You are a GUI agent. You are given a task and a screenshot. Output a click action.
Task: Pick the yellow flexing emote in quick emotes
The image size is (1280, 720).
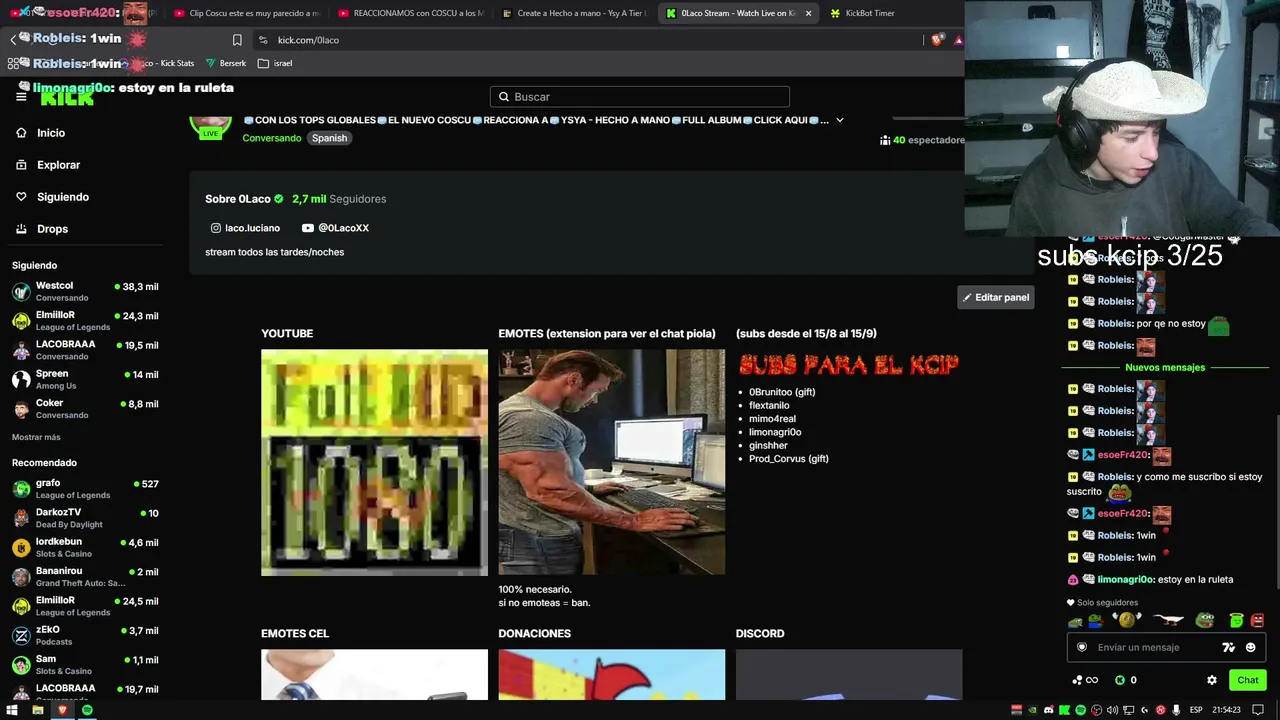pos(1128,620)
